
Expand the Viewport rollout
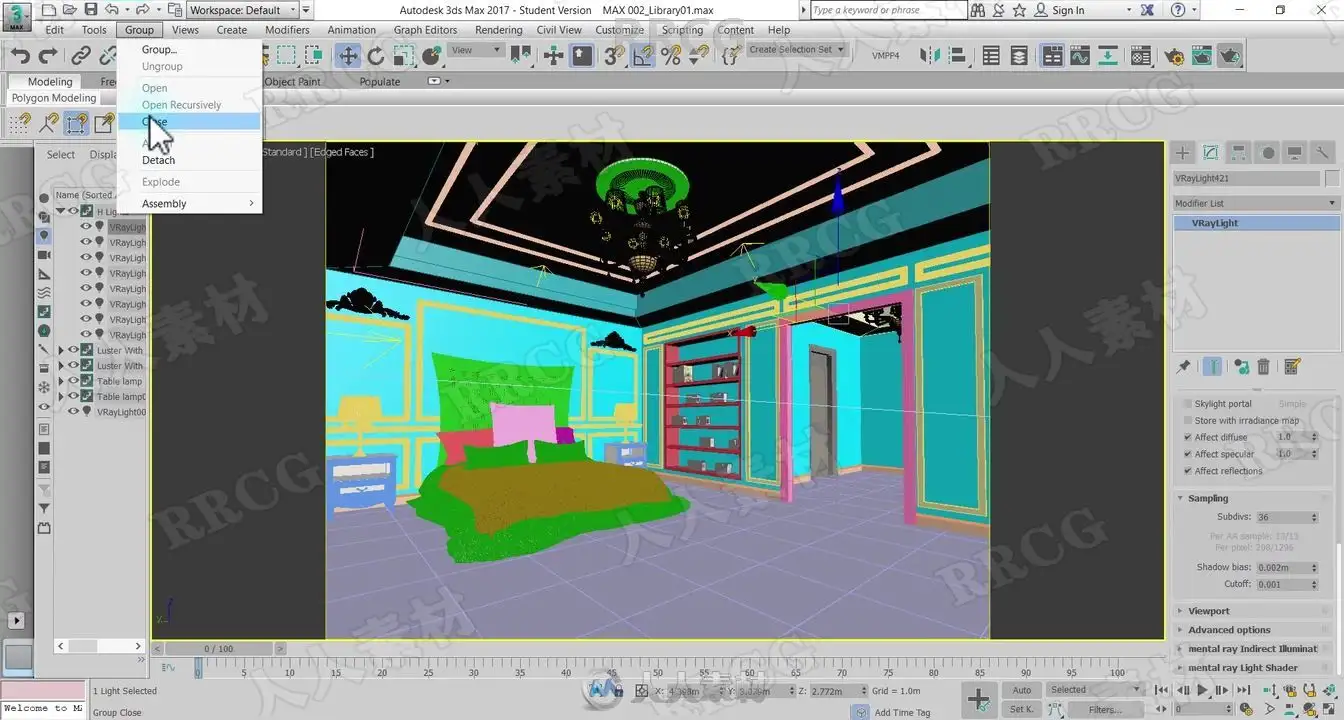[x=1209, y=611]
